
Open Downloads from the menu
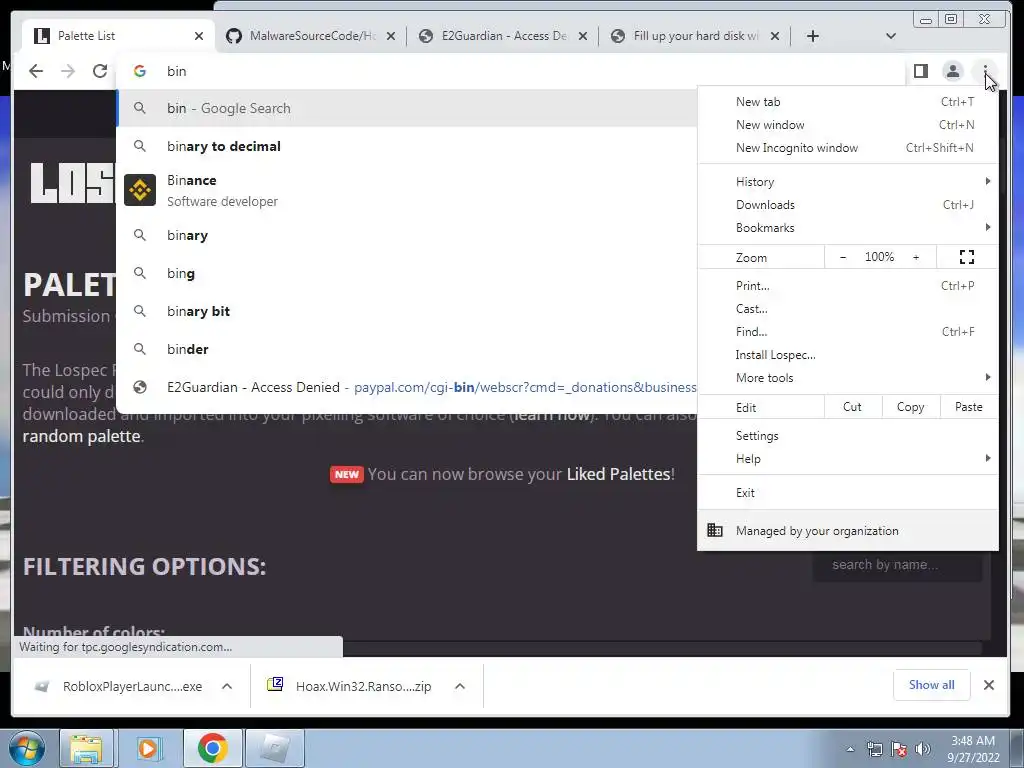pyautogui.click(x=848, y=204)
